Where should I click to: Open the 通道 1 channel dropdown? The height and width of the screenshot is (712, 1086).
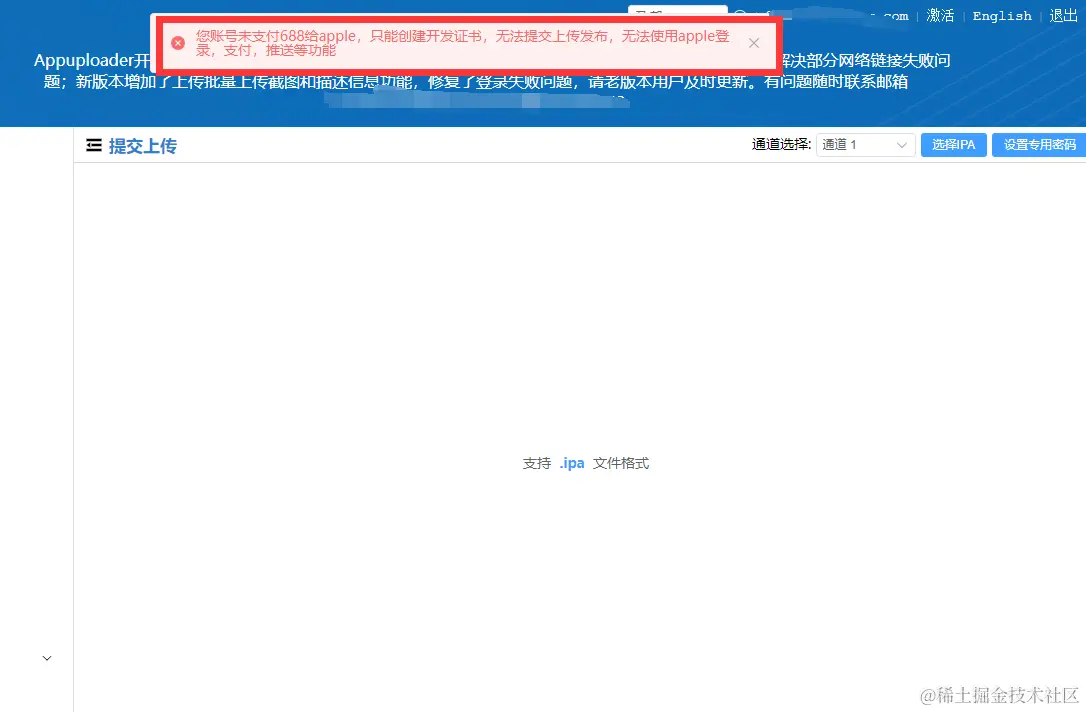[866, 145]
